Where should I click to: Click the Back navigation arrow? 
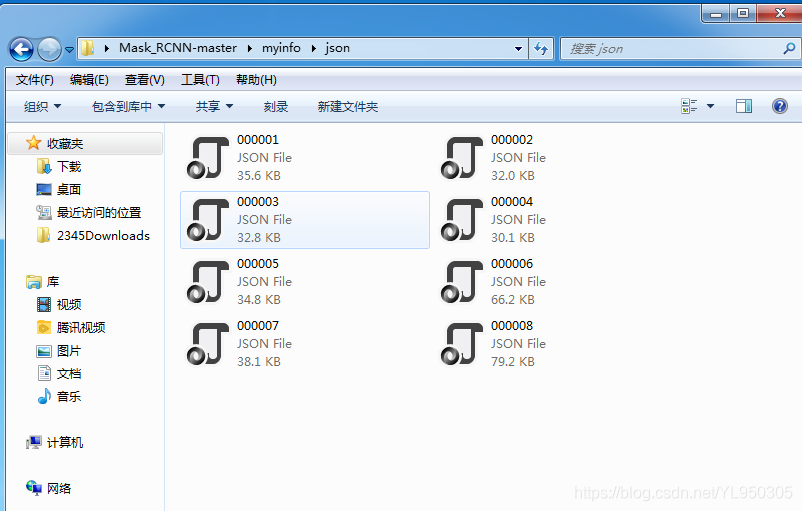pyautogui.click(x=21, y=50)
